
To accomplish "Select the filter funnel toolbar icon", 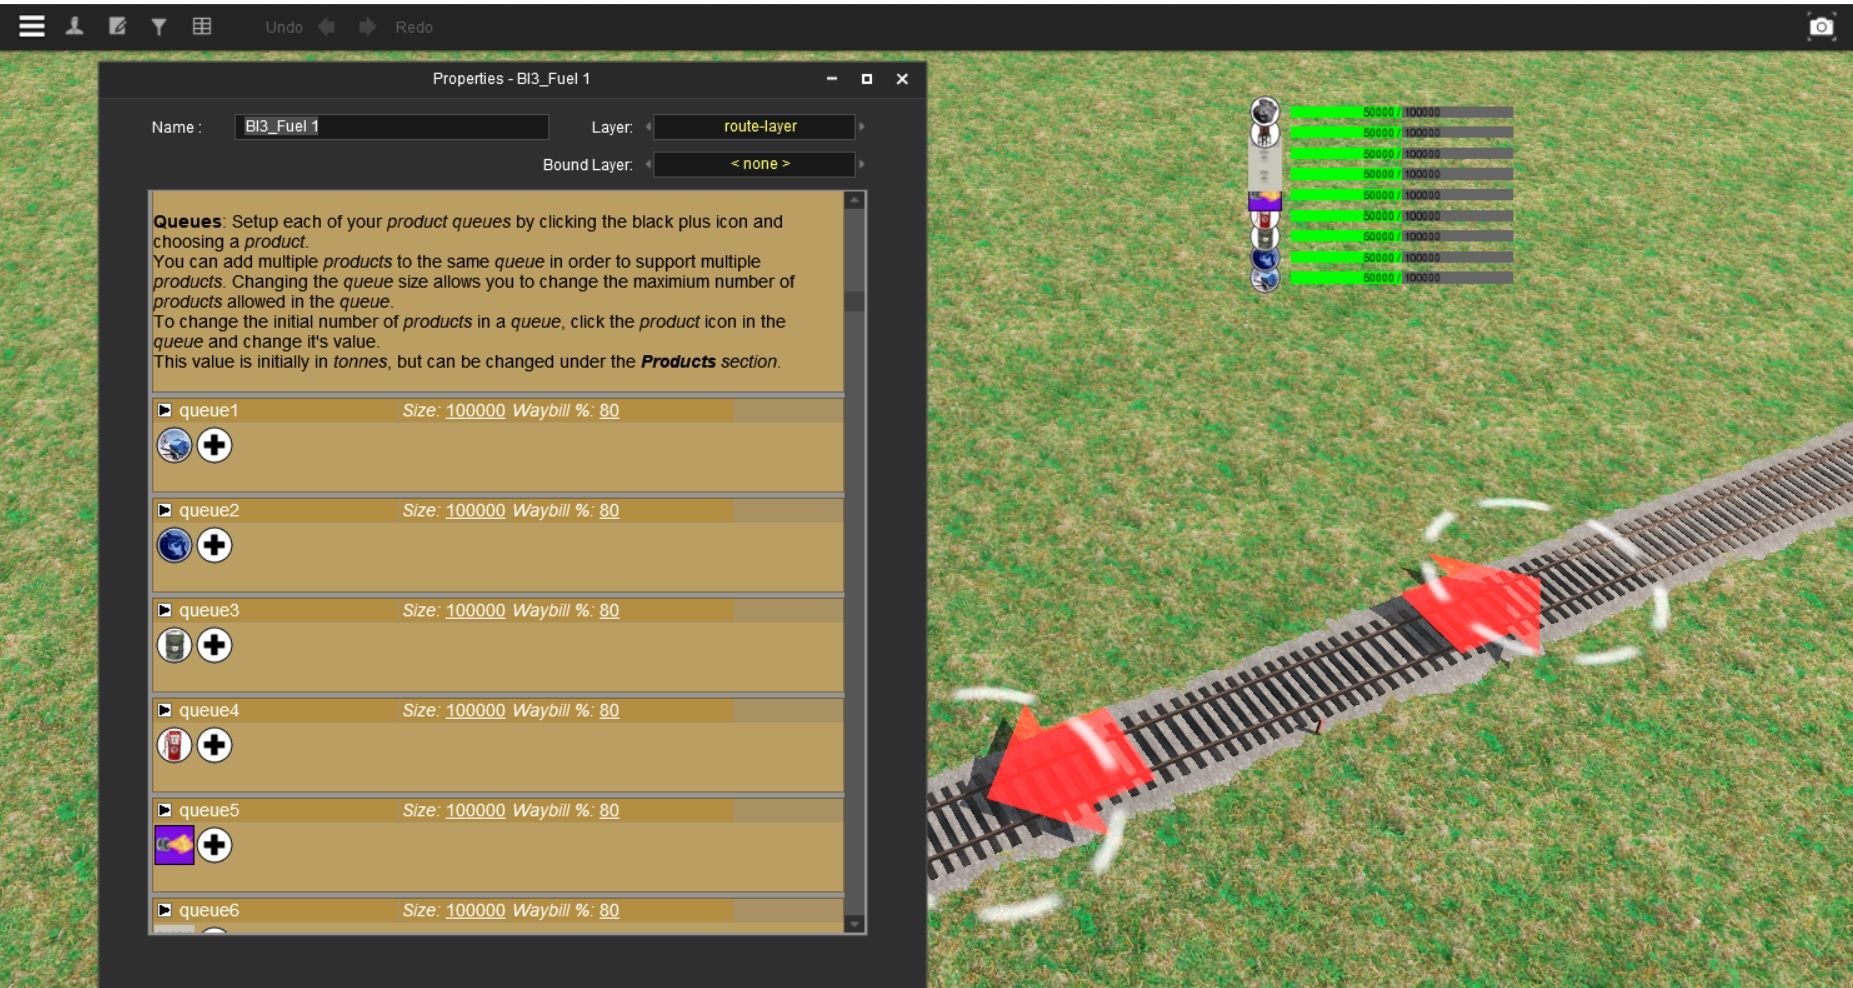I will (159, 27).
